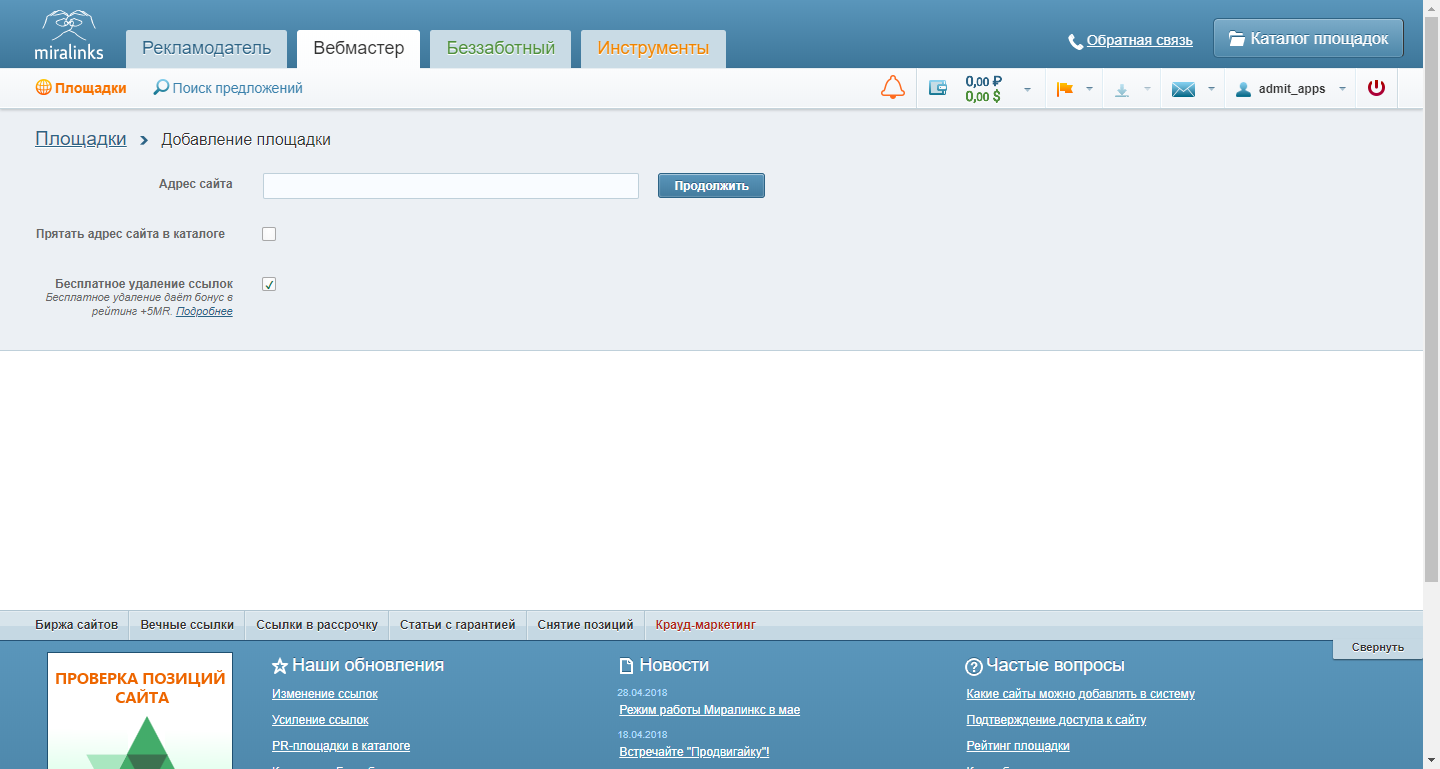
Task: Open the Инструменты tab
Action: [653, 48]
